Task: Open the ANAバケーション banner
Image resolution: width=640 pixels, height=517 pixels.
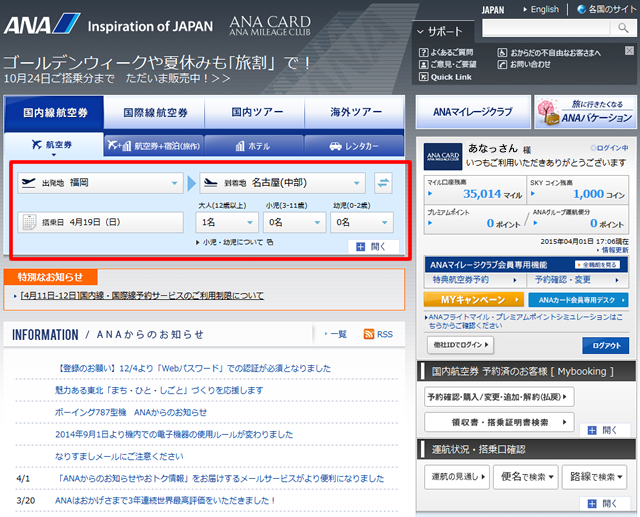Action: pos(585,112)
